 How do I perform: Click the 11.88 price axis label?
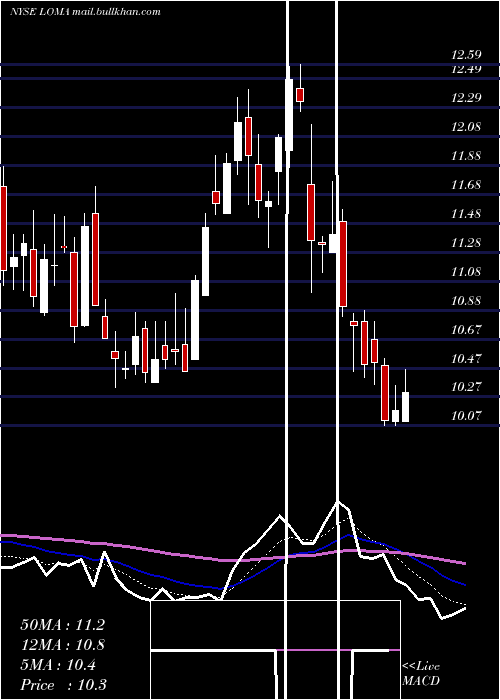click(466, 156)
